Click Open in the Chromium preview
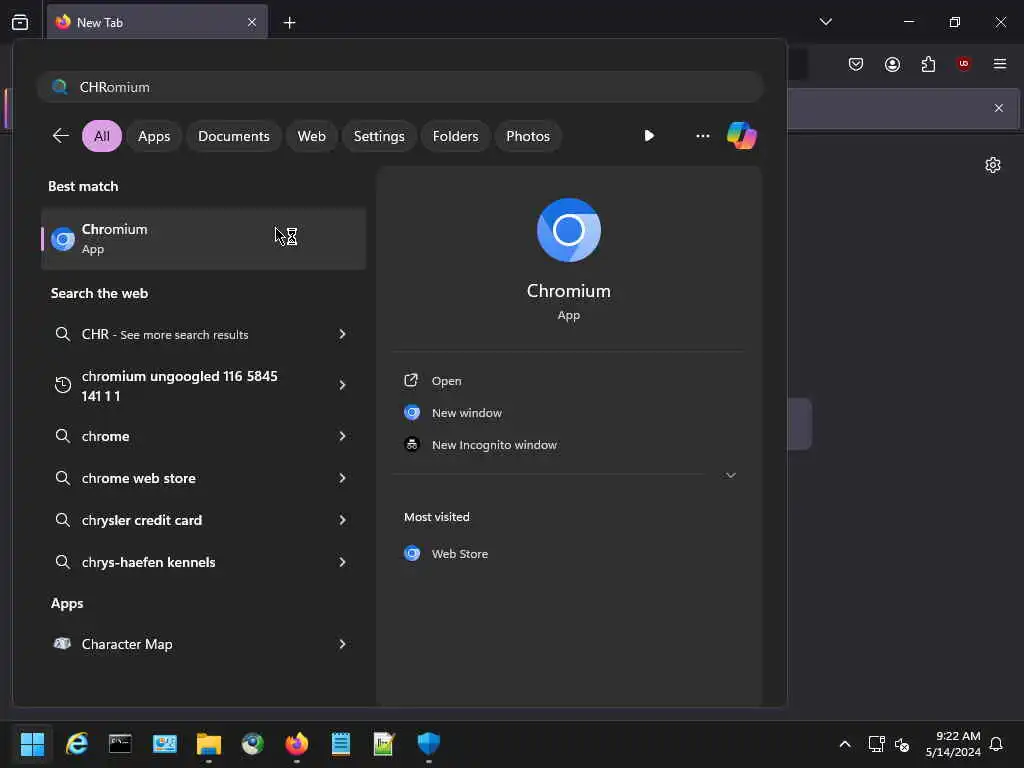1024x768 pixels. (x=447, y=381)
